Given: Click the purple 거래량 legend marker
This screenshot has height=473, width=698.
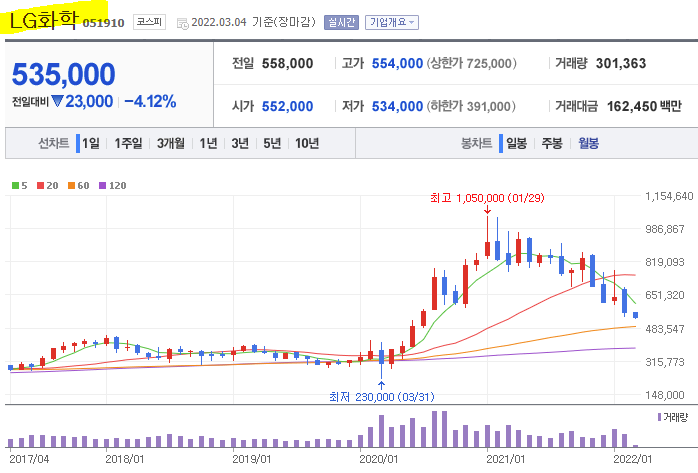Looking at the screenshot, I should tap(659, 417).
